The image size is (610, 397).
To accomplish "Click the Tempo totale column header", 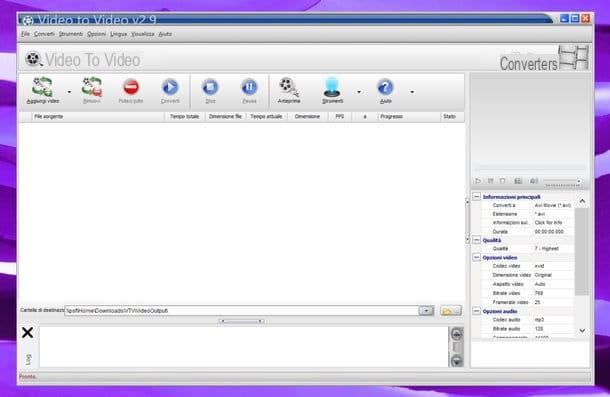I will (184, 116).
